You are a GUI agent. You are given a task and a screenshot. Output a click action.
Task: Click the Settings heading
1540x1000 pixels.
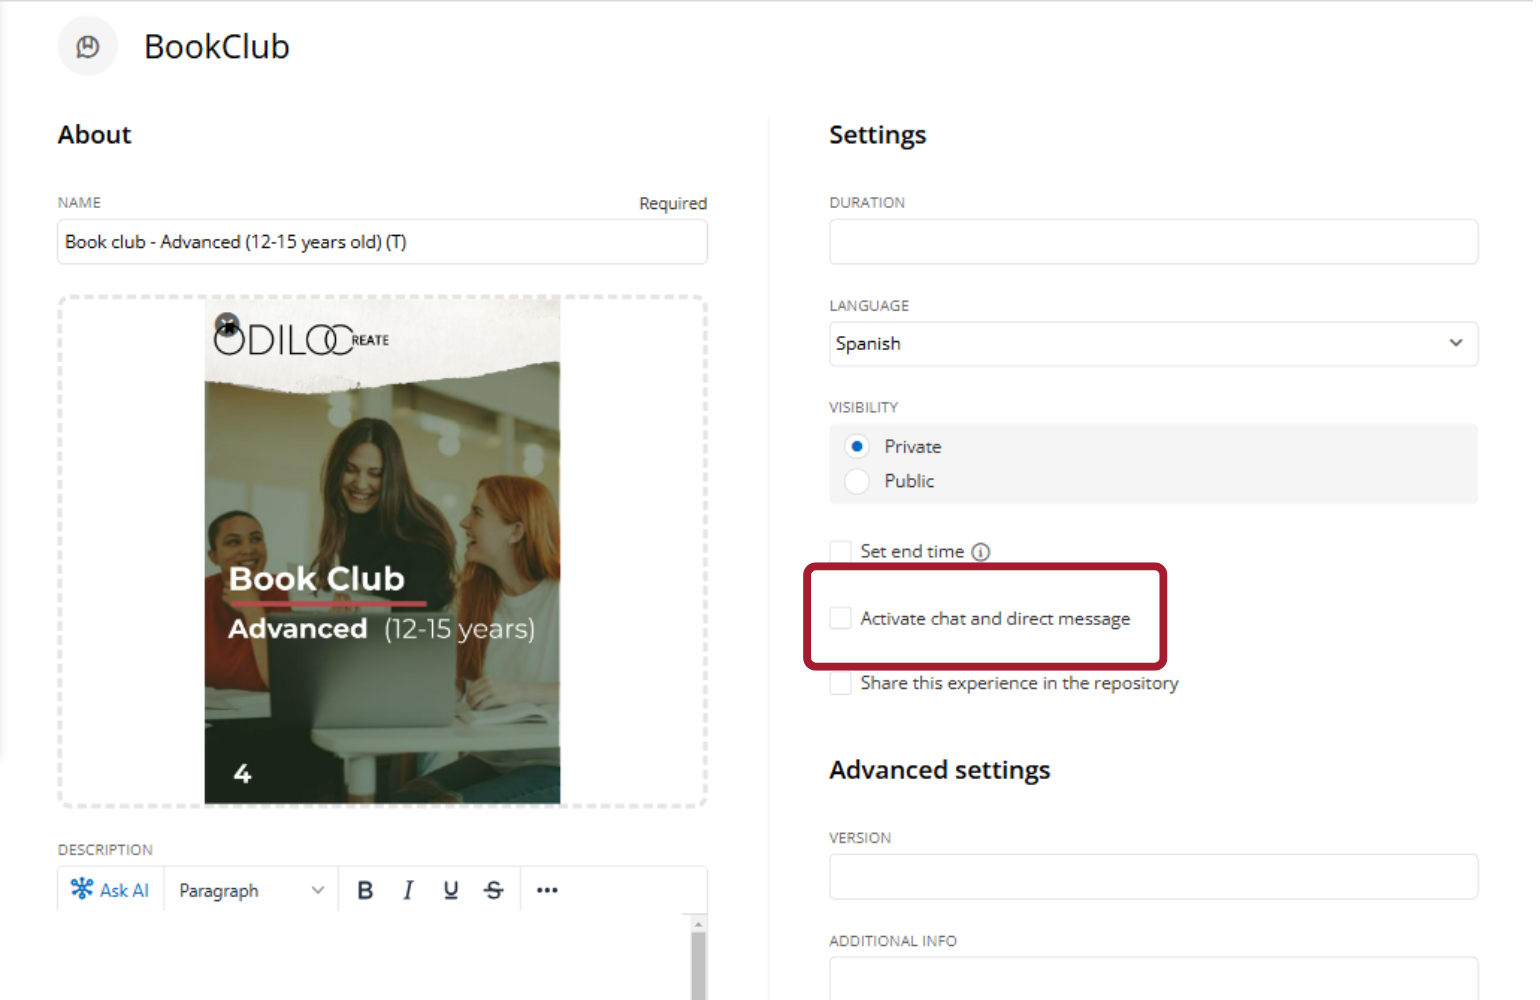tap(877, 135)
